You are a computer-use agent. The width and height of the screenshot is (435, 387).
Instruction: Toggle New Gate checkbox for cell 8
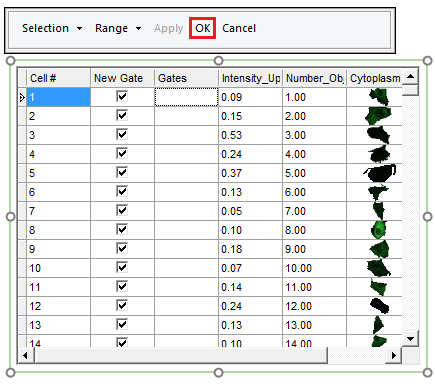tap(122, 230)
